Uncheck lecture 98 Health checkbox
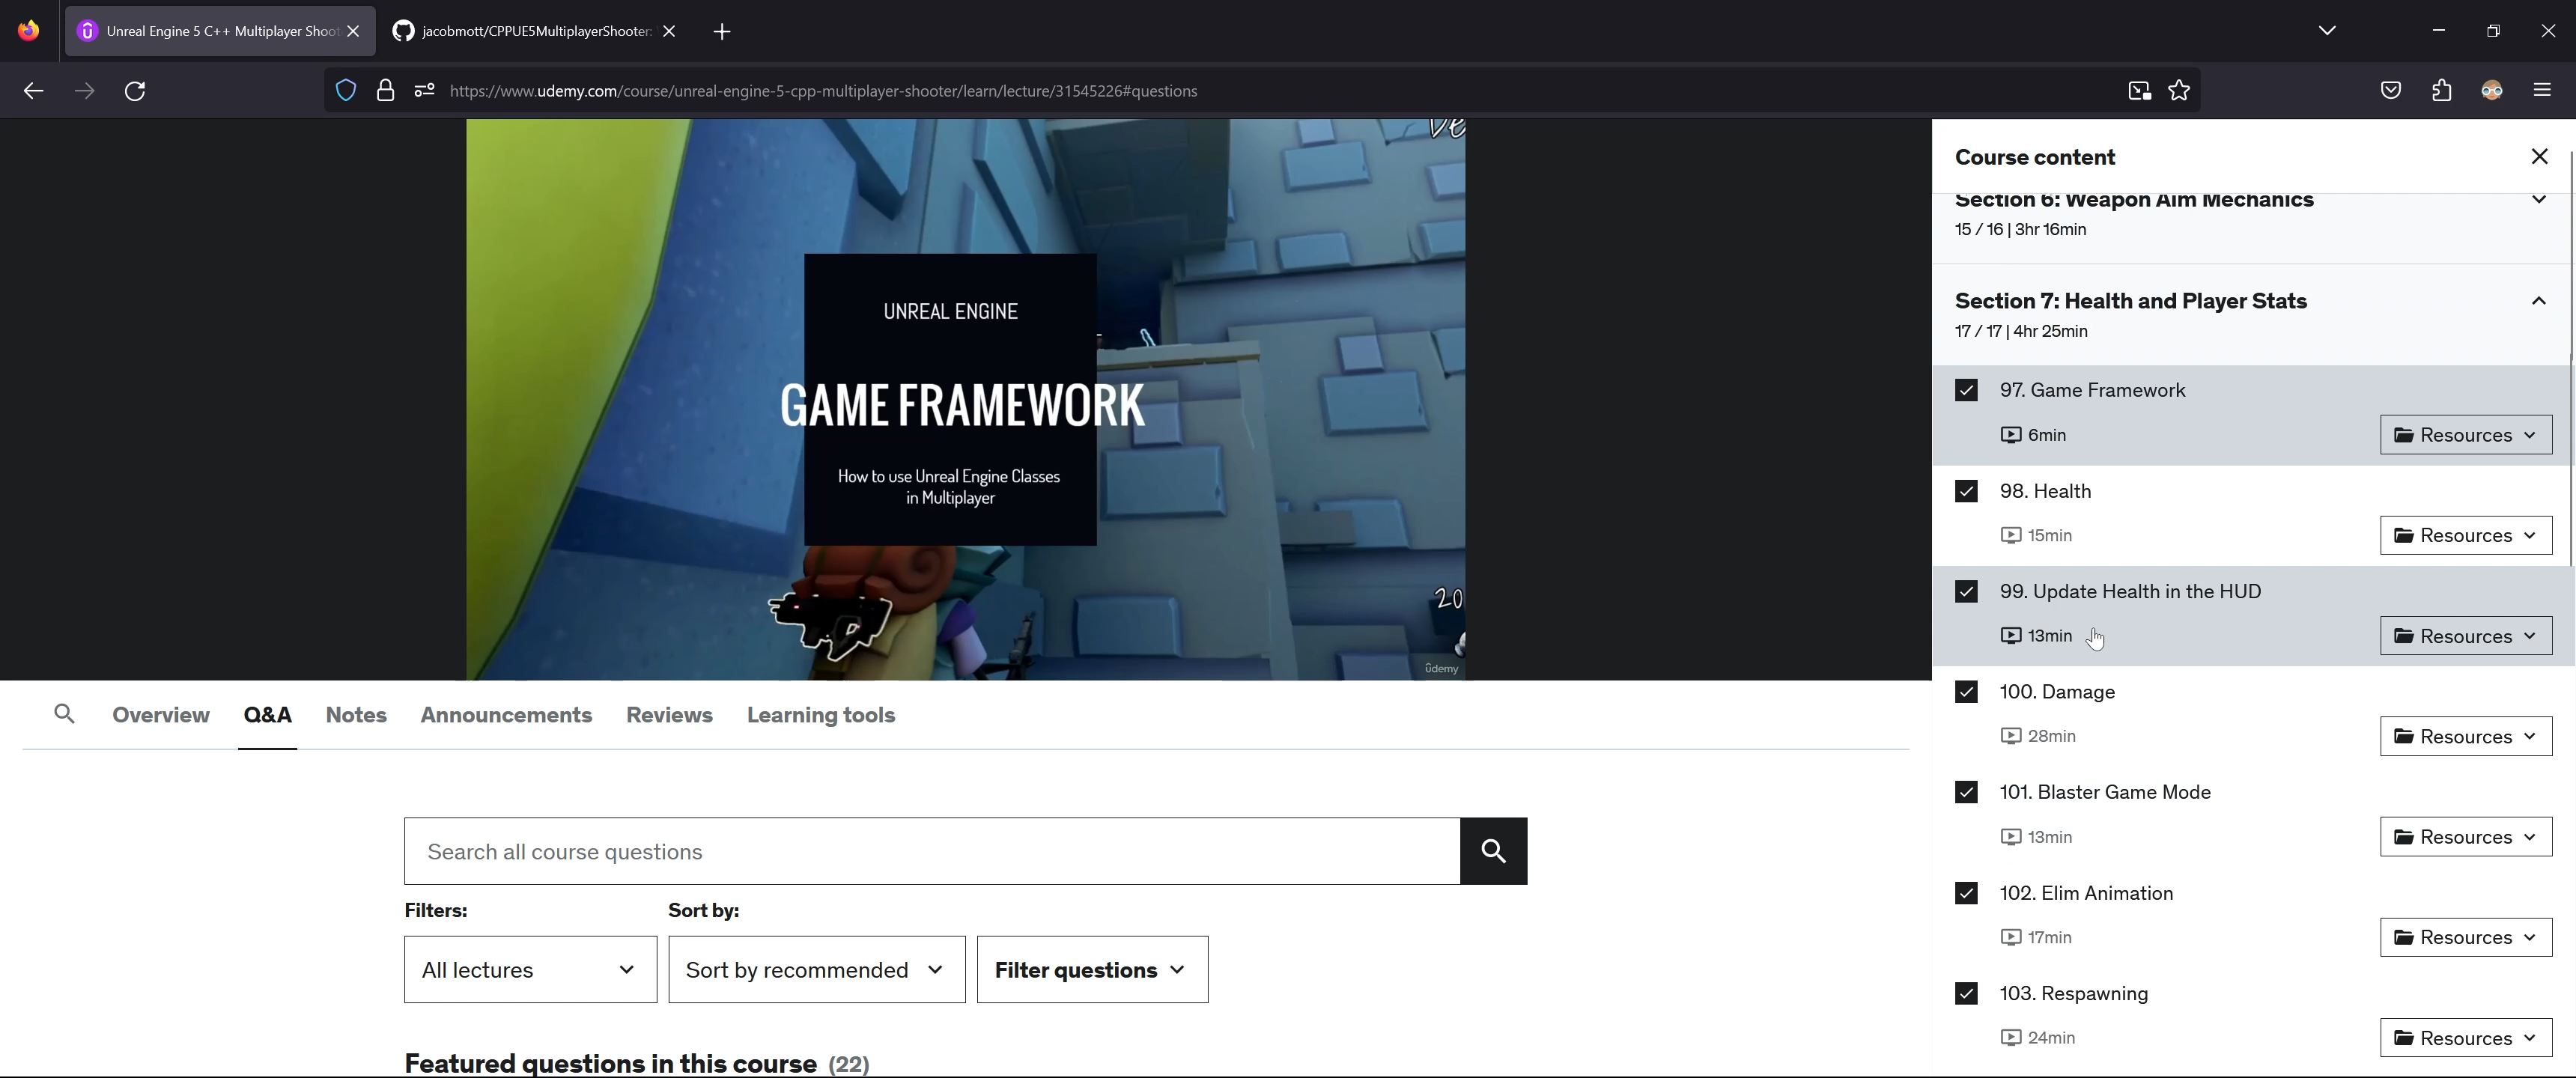This screenshot has width=2576, height=1078. pyautogui.click(x=1966, y=491)
